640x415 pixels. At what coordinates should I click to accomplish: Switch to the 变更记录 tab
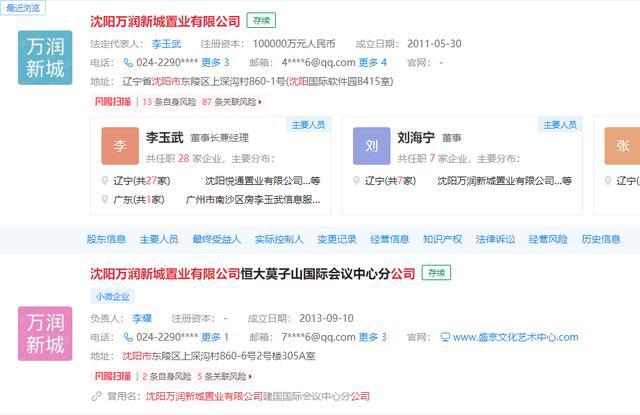[337, 239]
